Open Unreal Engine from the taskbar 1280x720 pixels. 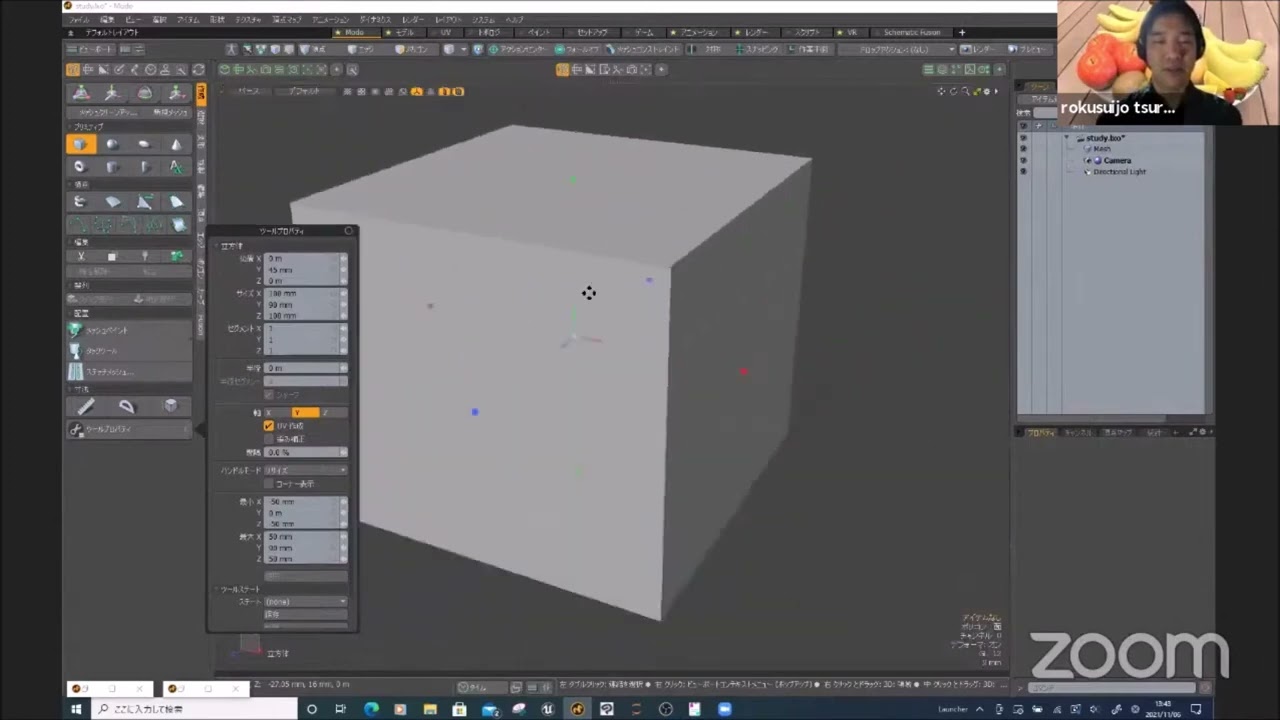[548, 709]
